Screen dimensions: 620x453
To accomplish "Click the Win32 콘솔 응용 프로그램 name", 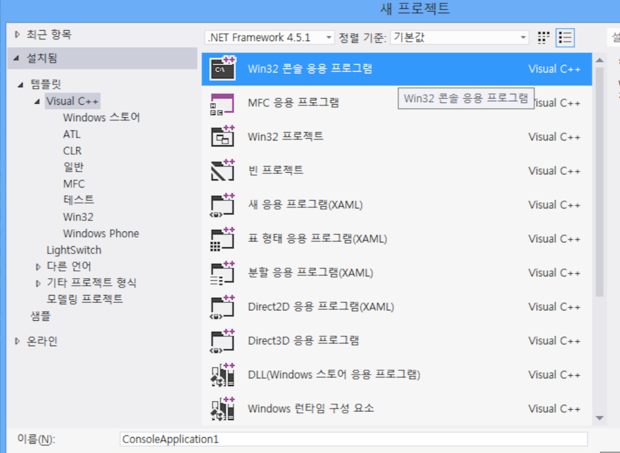I will point(310,69).
